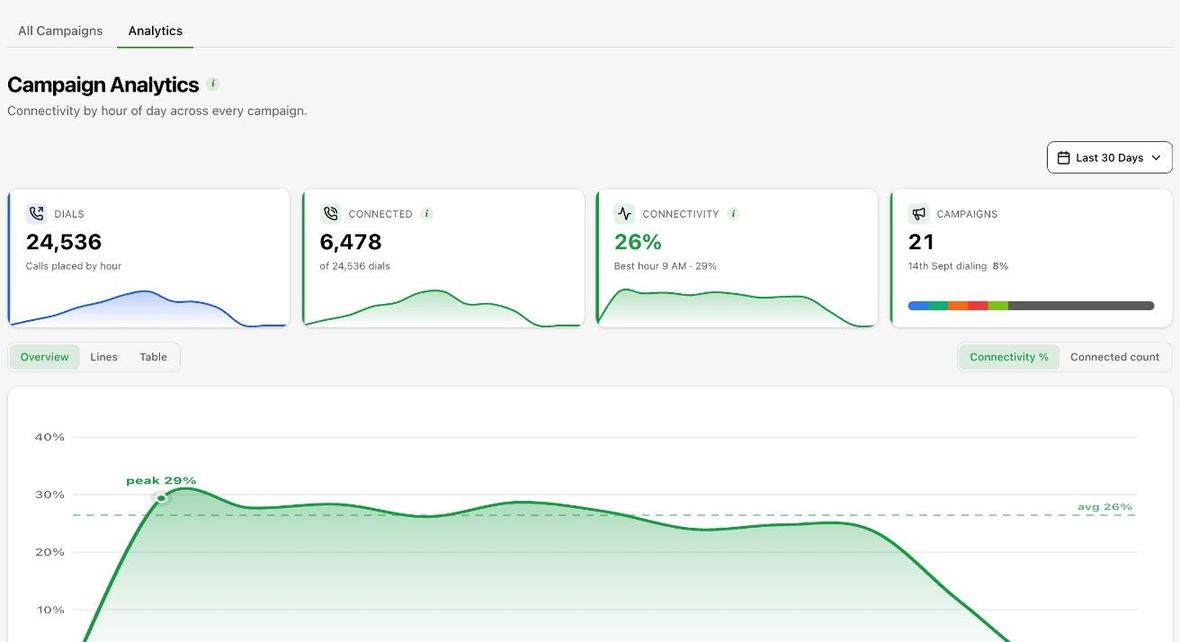1180x642 pixels.
Task: Click the Connected card sparkline chart
Action: pos(443,308)
